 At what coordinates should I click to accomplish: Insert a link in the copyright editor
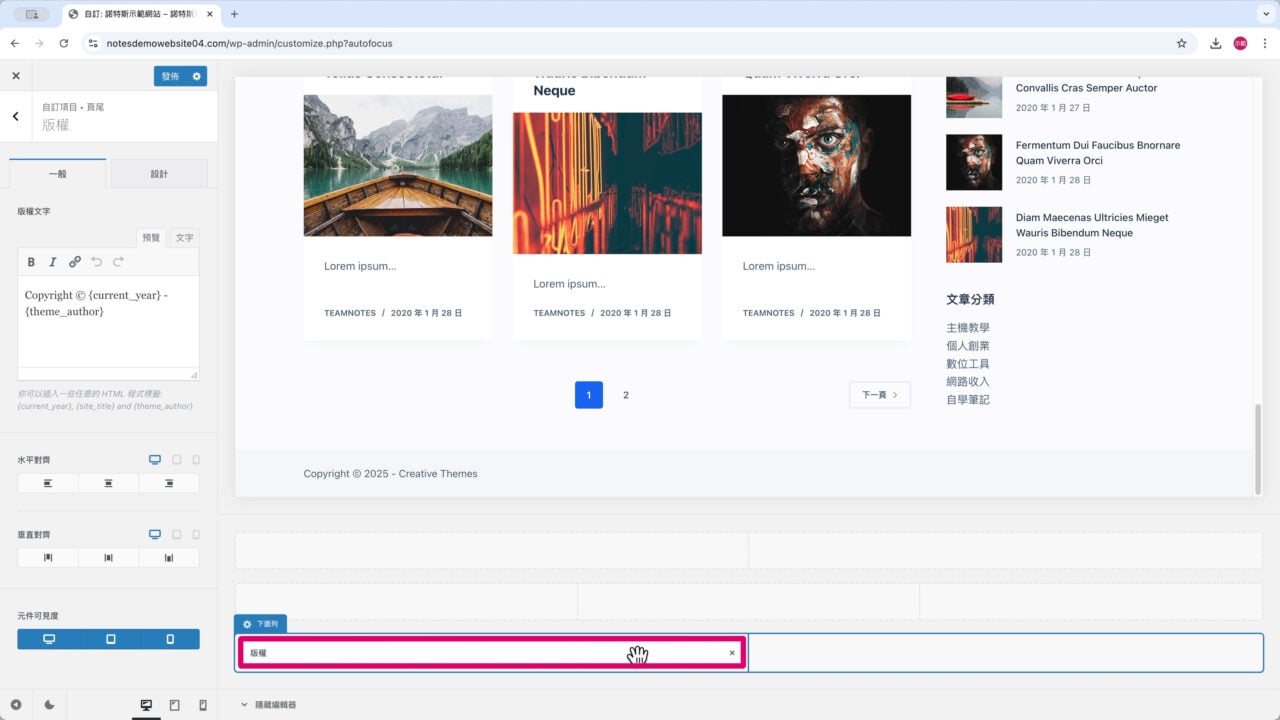point(75,262)
